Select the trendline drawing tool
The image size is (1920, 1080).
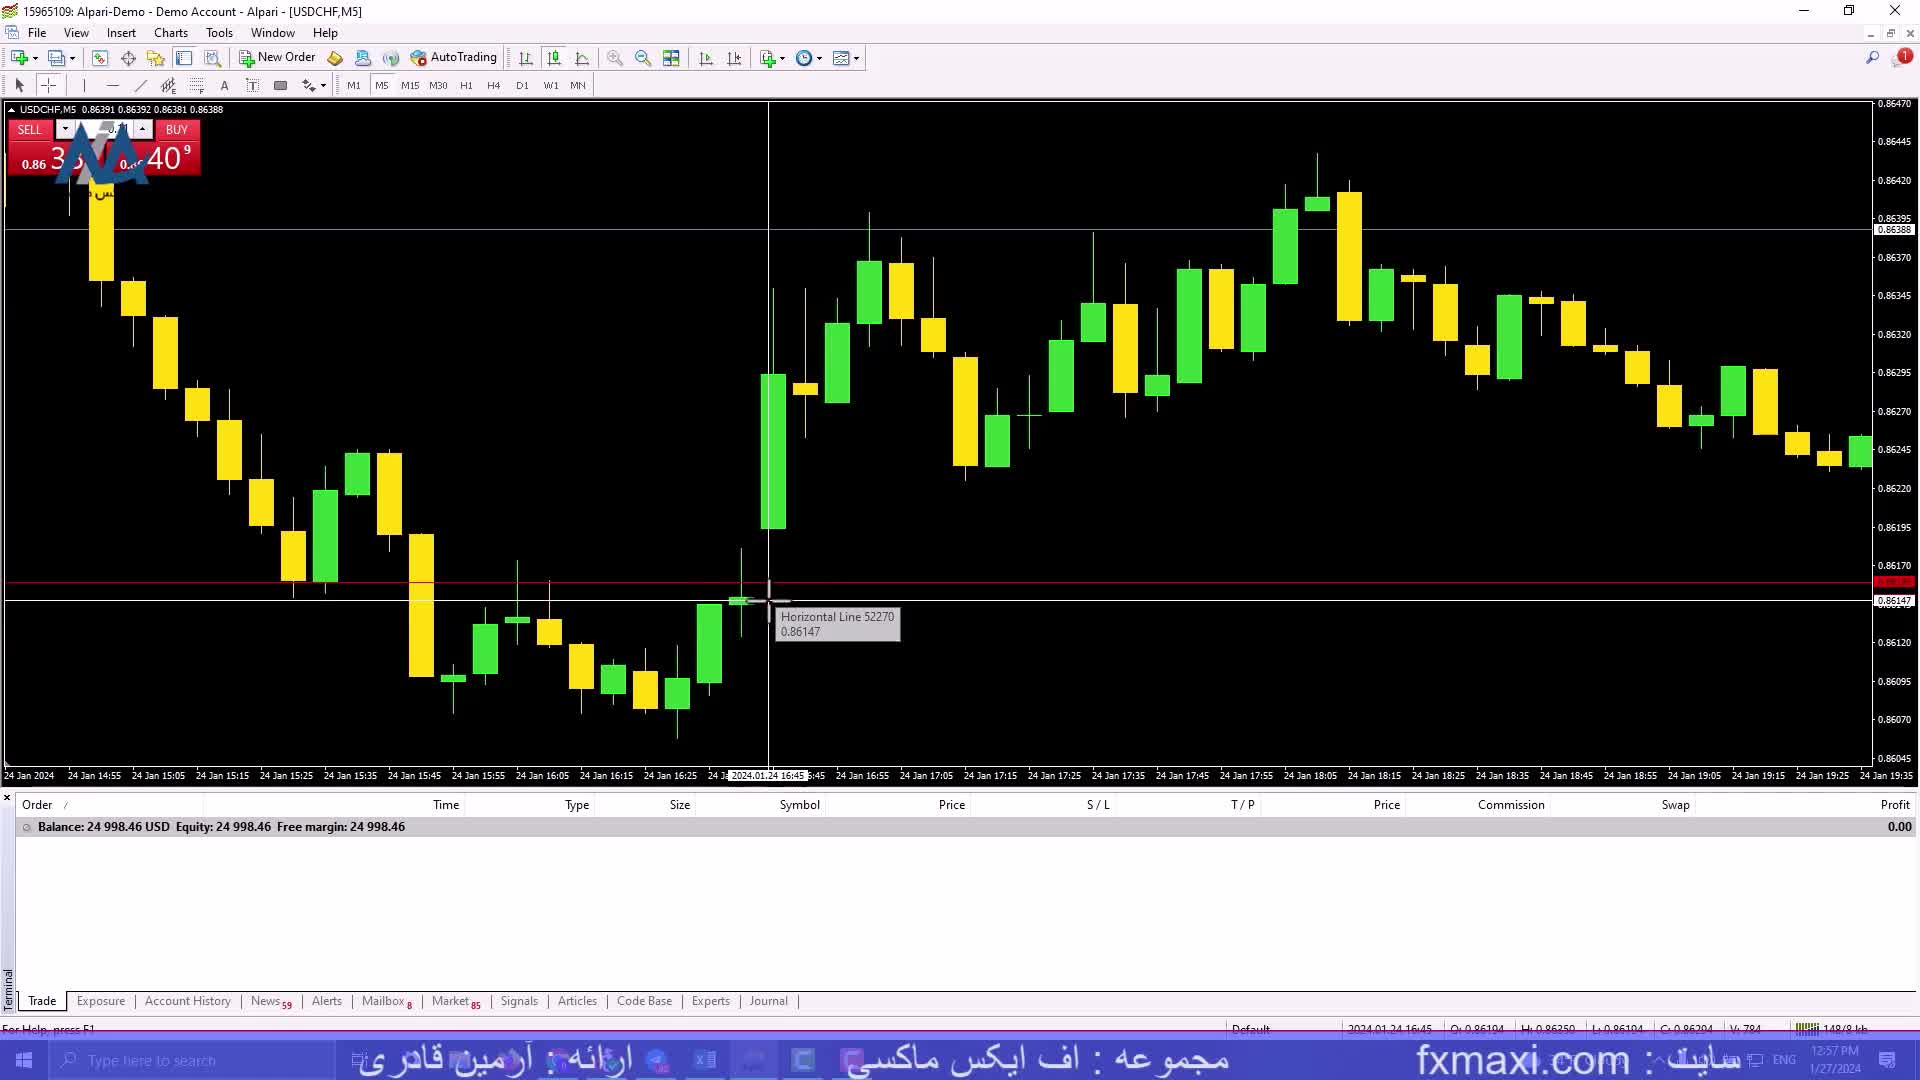pos(140,85)
